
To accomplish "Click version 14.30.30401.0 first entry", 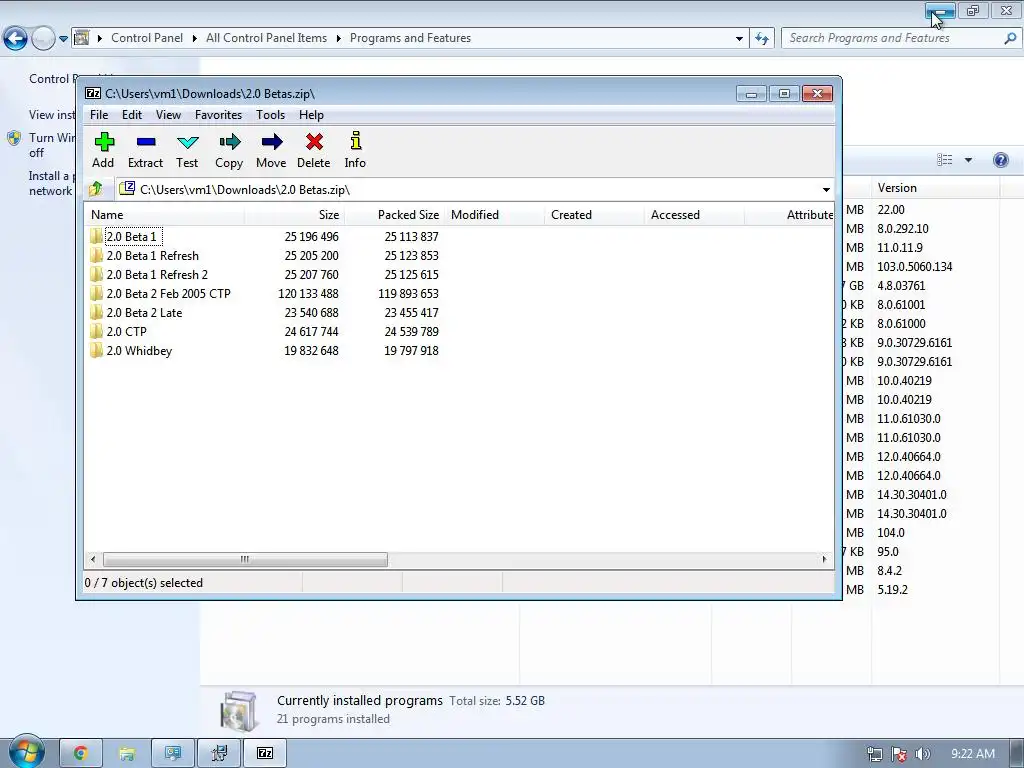I will [x=912, y=494].
